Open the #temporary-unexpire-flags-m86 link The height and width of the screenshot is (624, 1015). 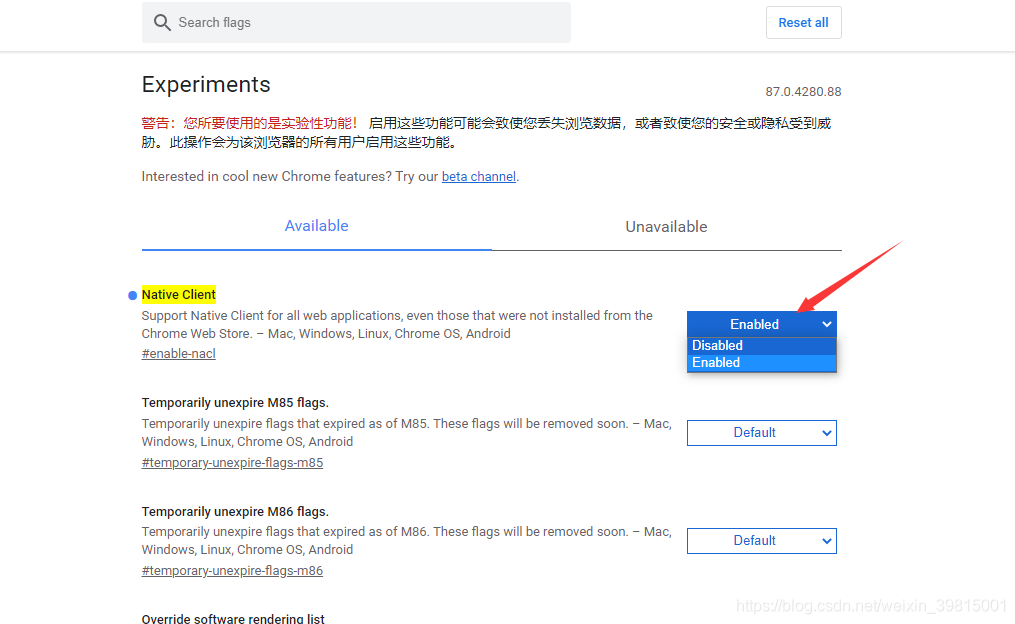(232, 571)
